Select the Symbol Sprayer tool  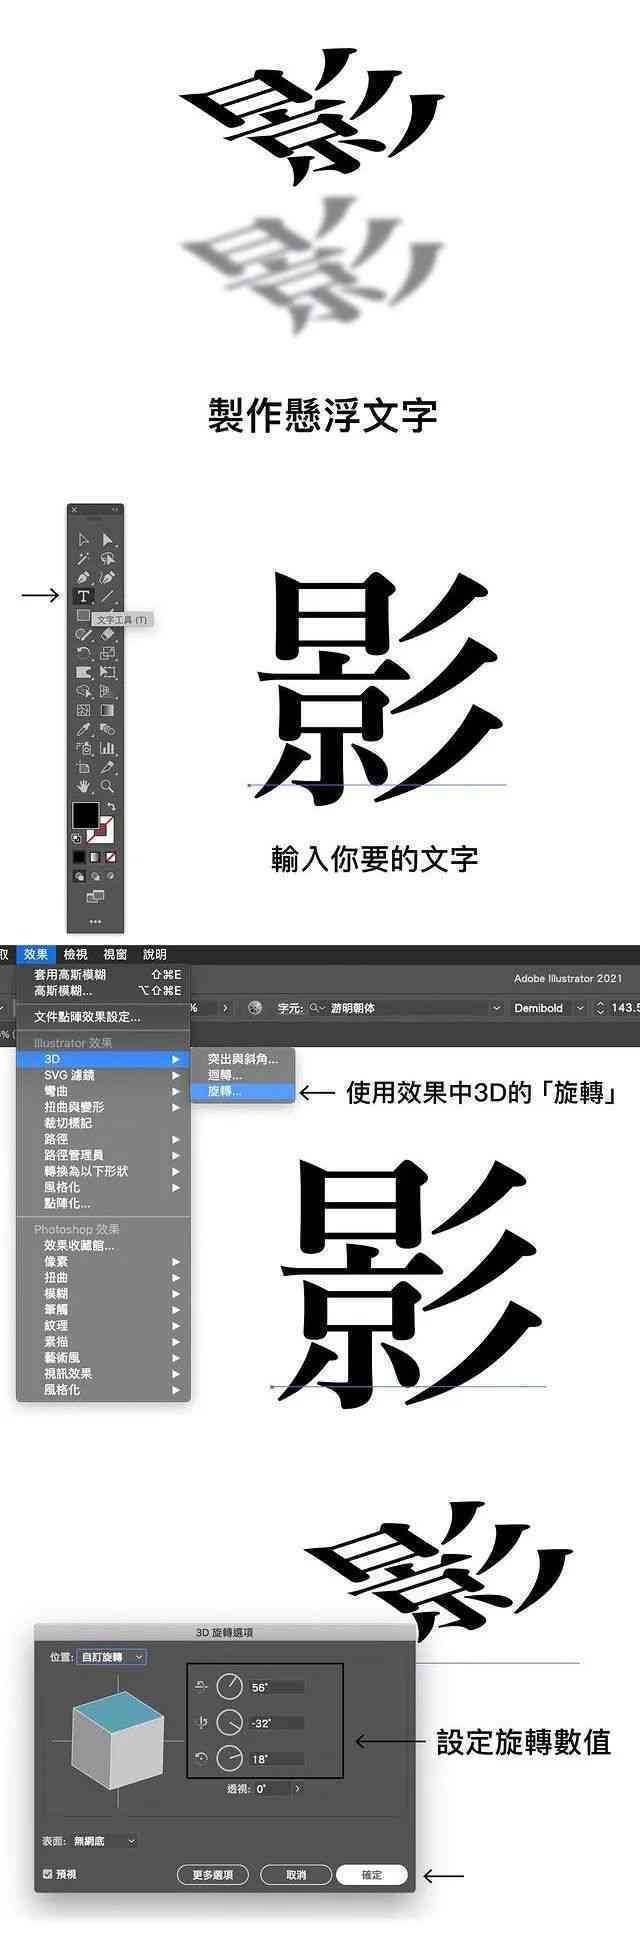point(83,748)
